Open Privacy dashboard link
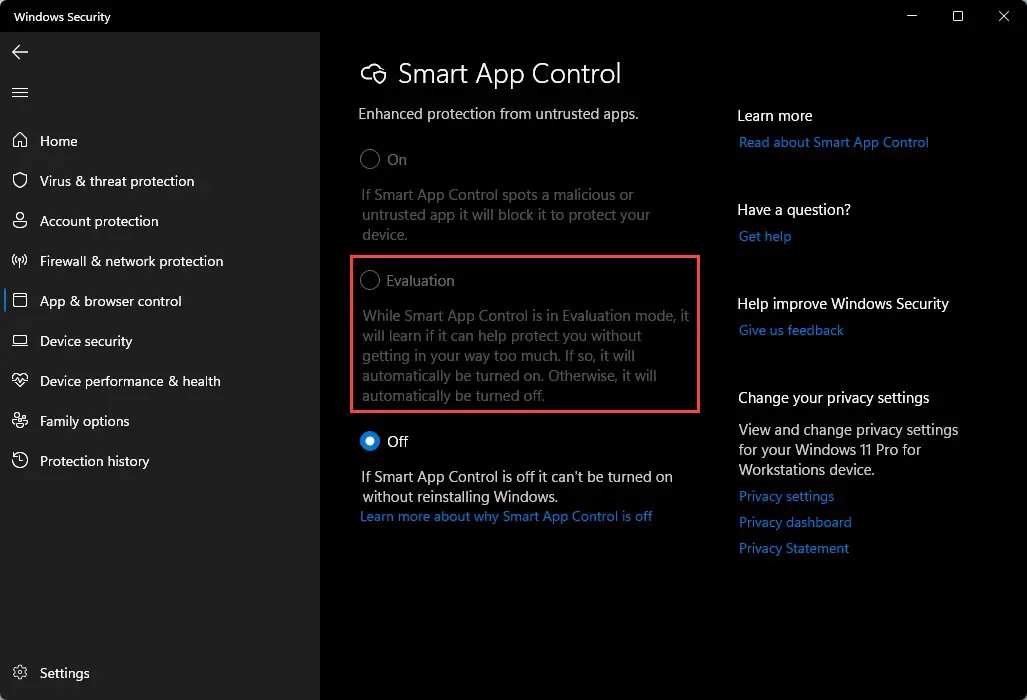This screenshot has height=700, width=1027. tap(794, 522)
